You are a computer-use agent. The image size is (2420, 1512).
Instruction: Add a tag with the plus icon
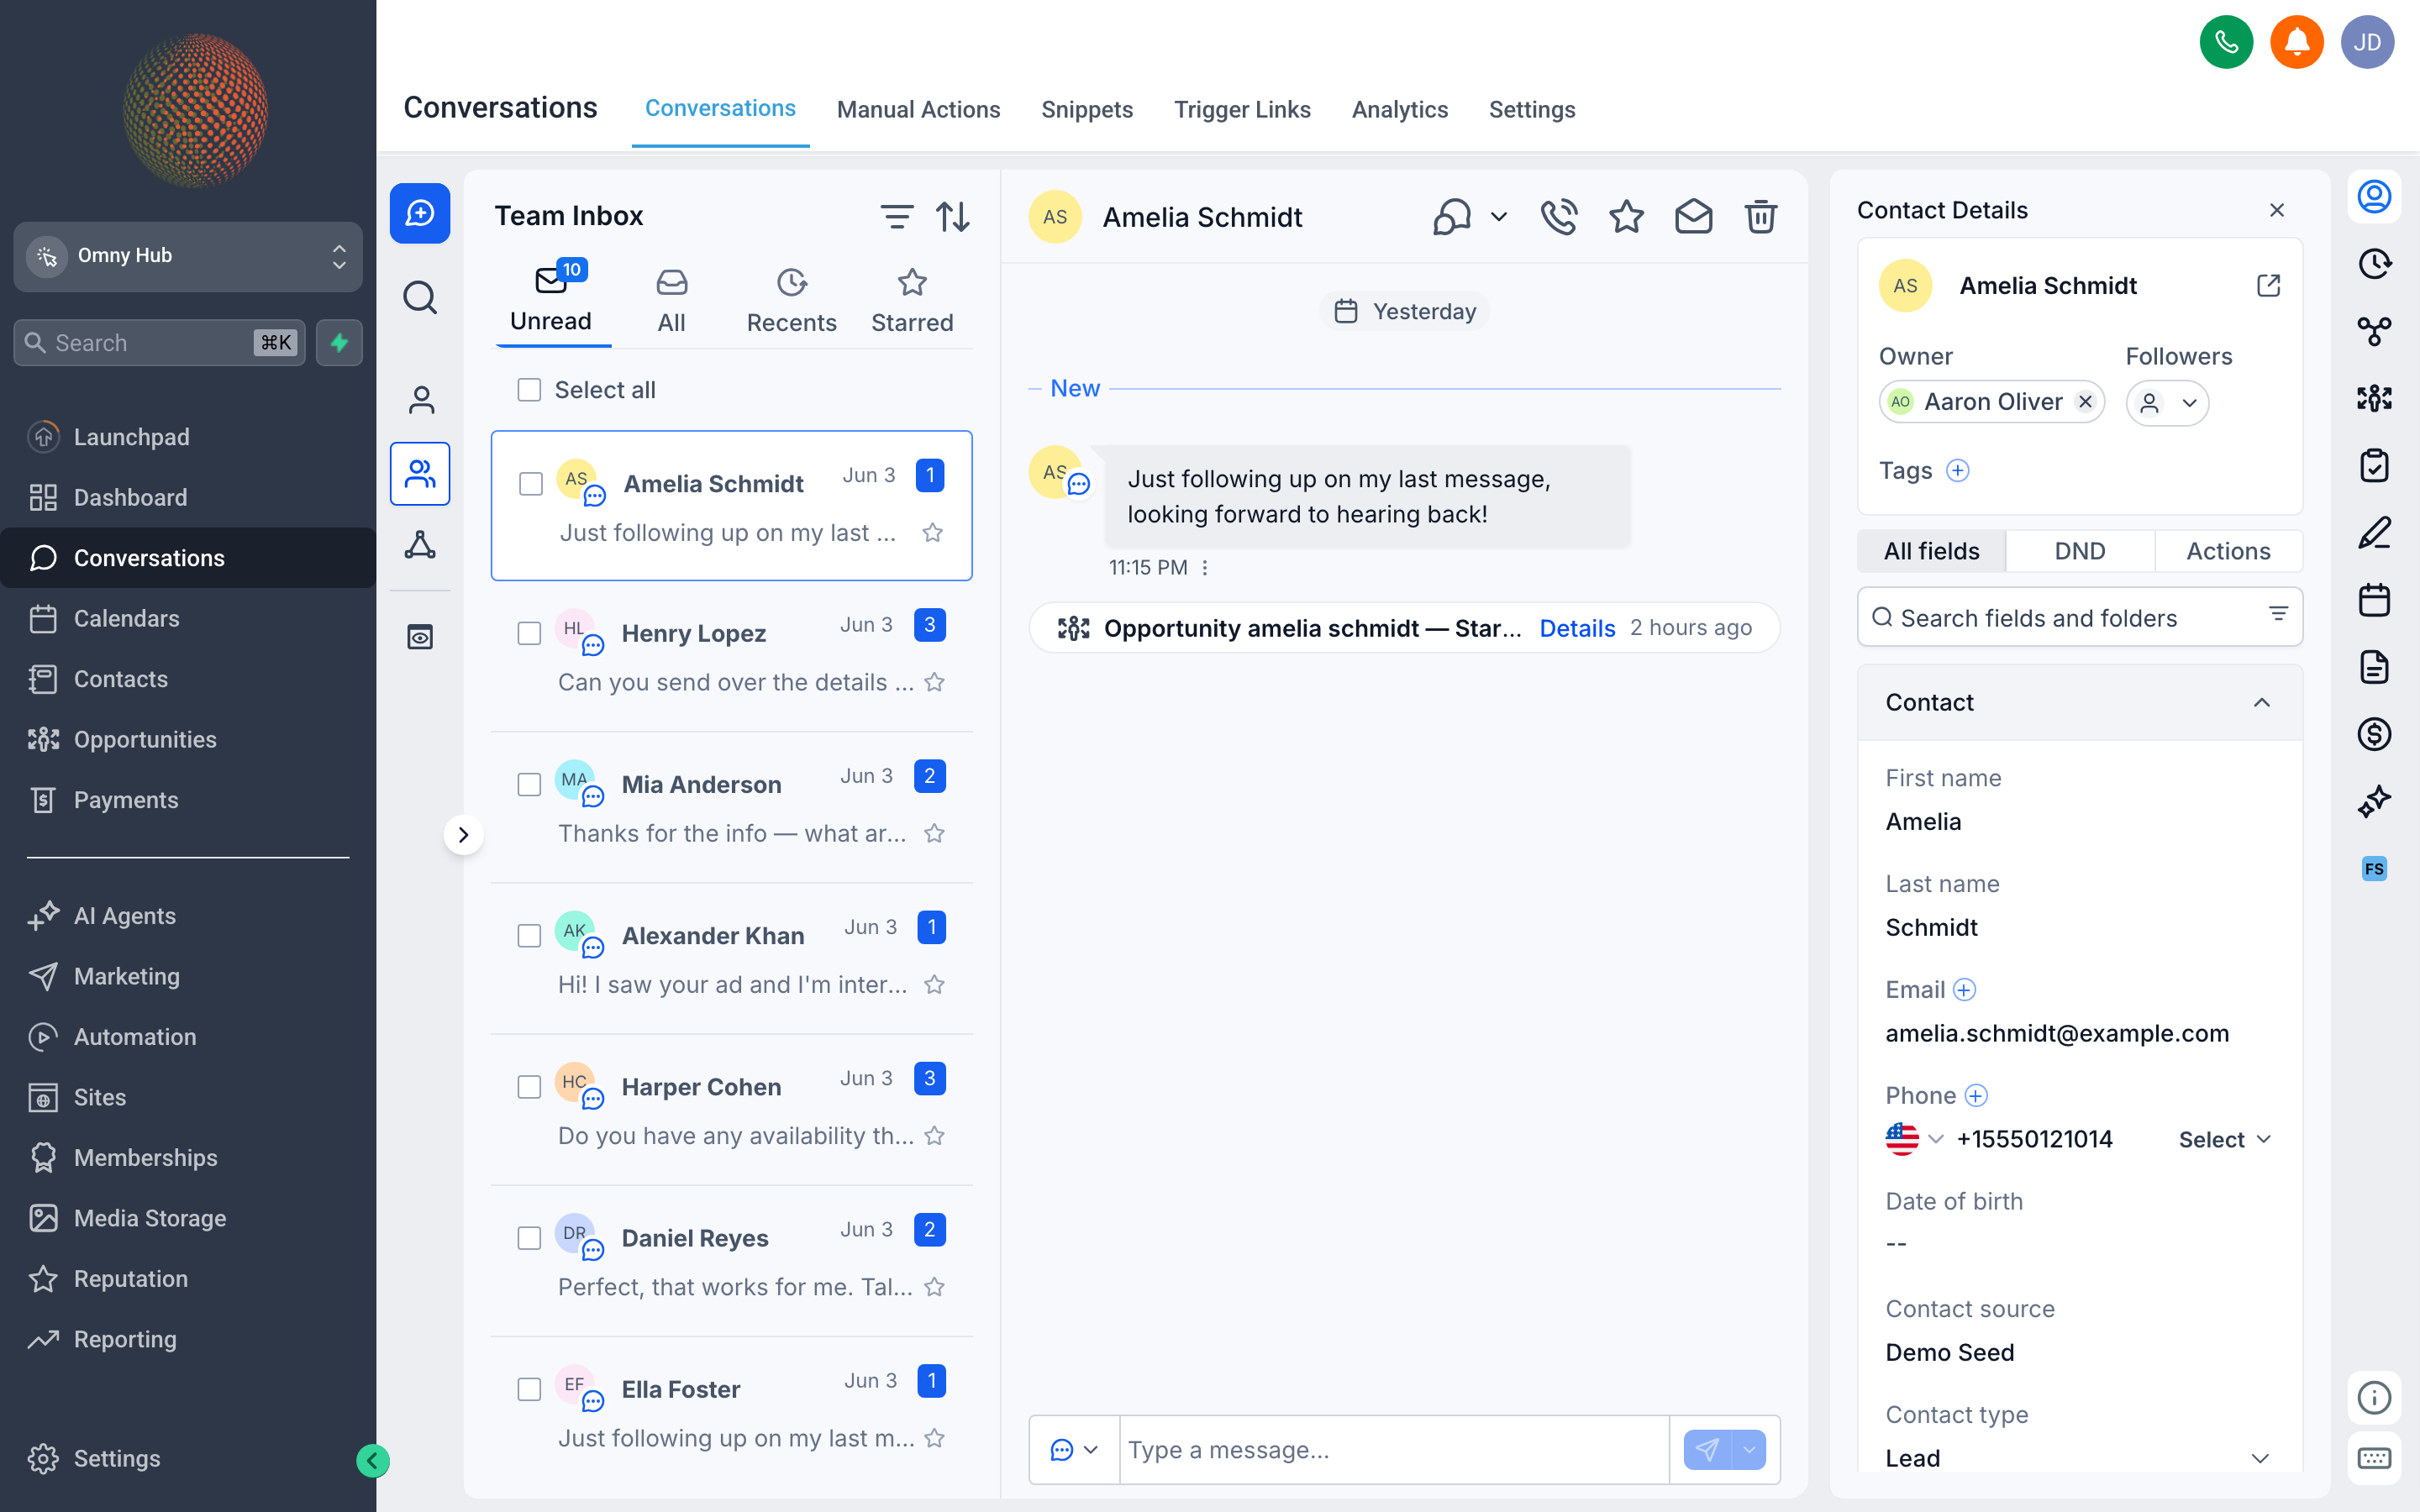pyautogui.click(x=1958, y=470)
